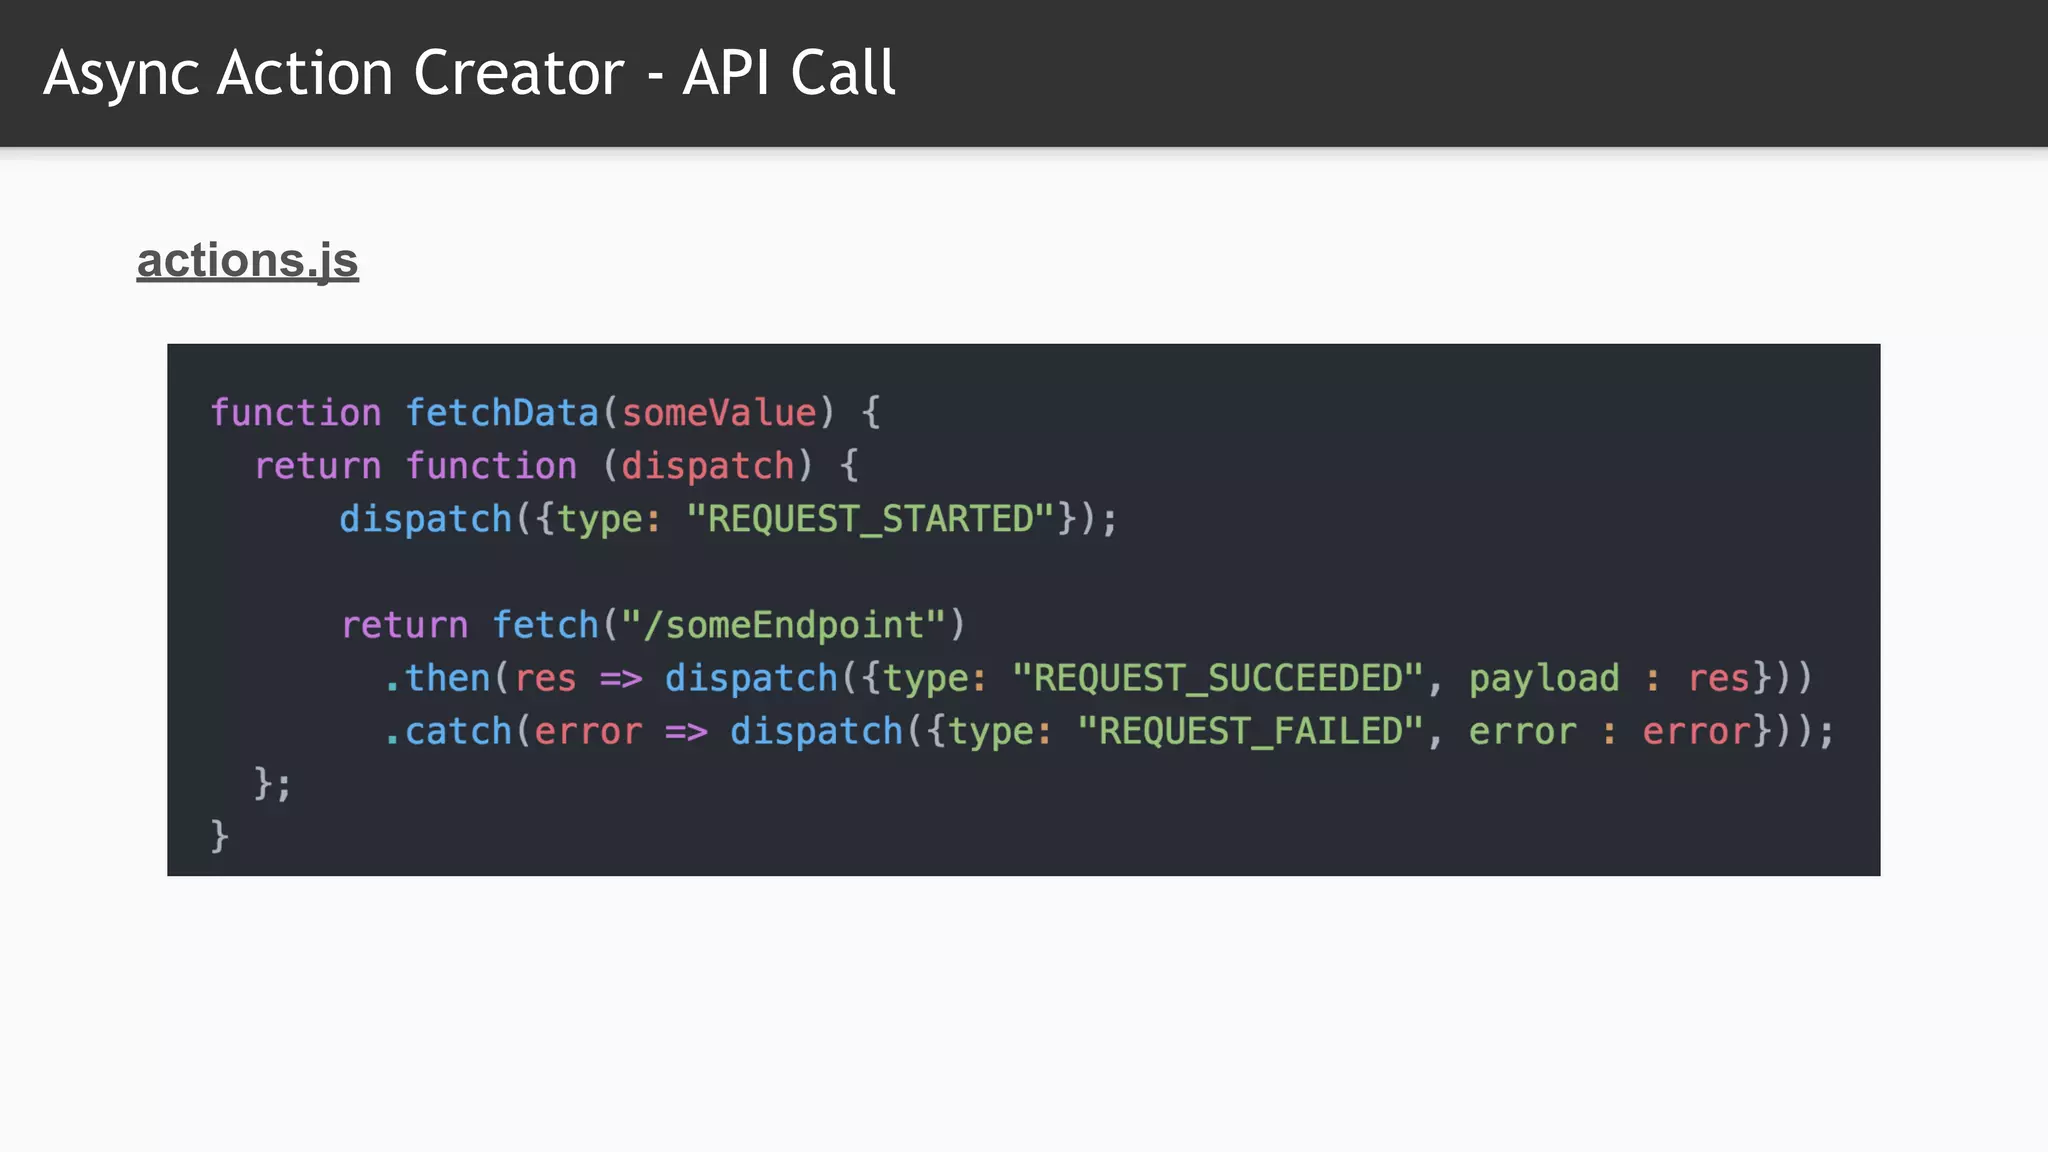
Task: Click the slide title 'Async Action Creator - API Call'
Action: [x=469, y=73]
